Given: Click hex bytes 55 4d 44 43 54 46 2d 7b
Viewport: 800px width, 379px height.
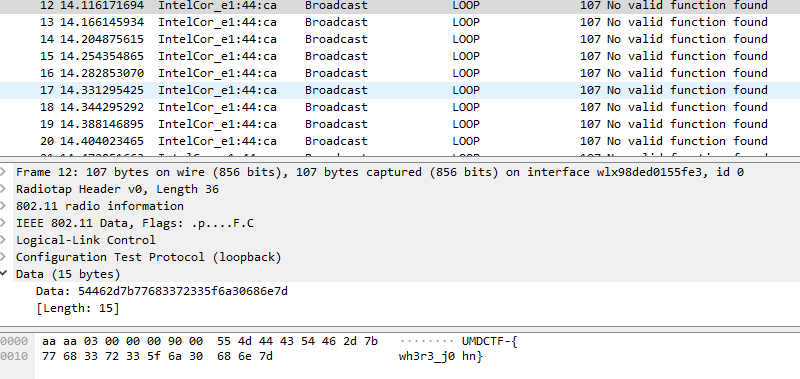Looking at the screenshot, I should (297, 341).
